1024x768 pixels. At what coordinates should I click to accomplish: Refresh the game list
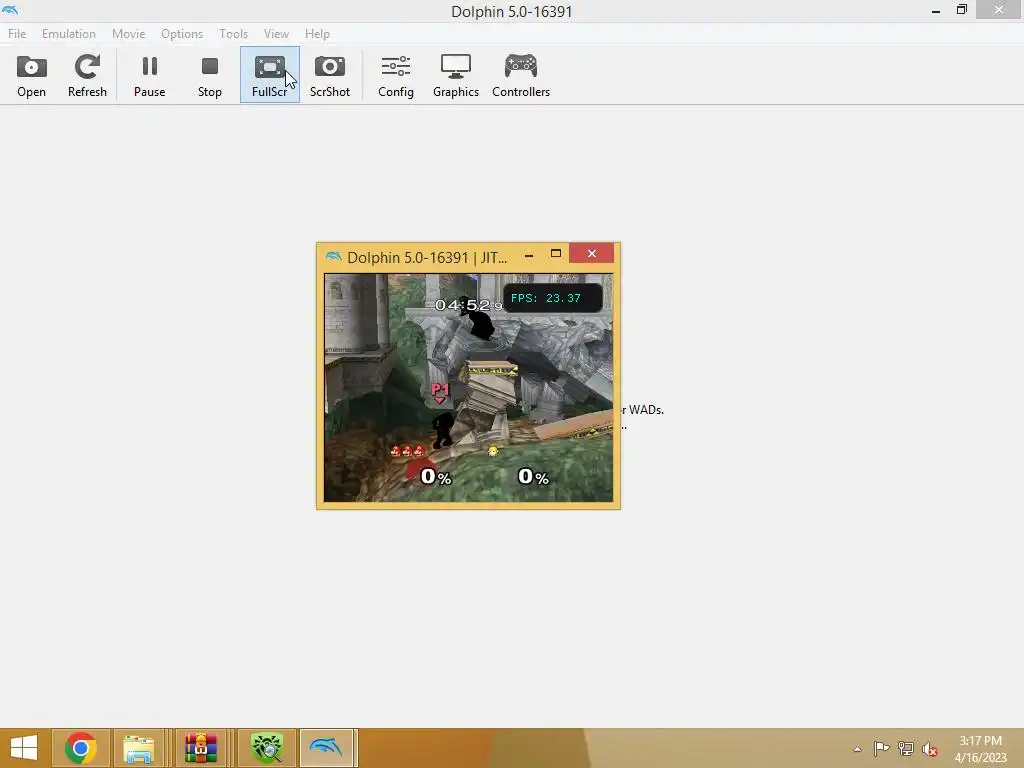tap(87, 76)
